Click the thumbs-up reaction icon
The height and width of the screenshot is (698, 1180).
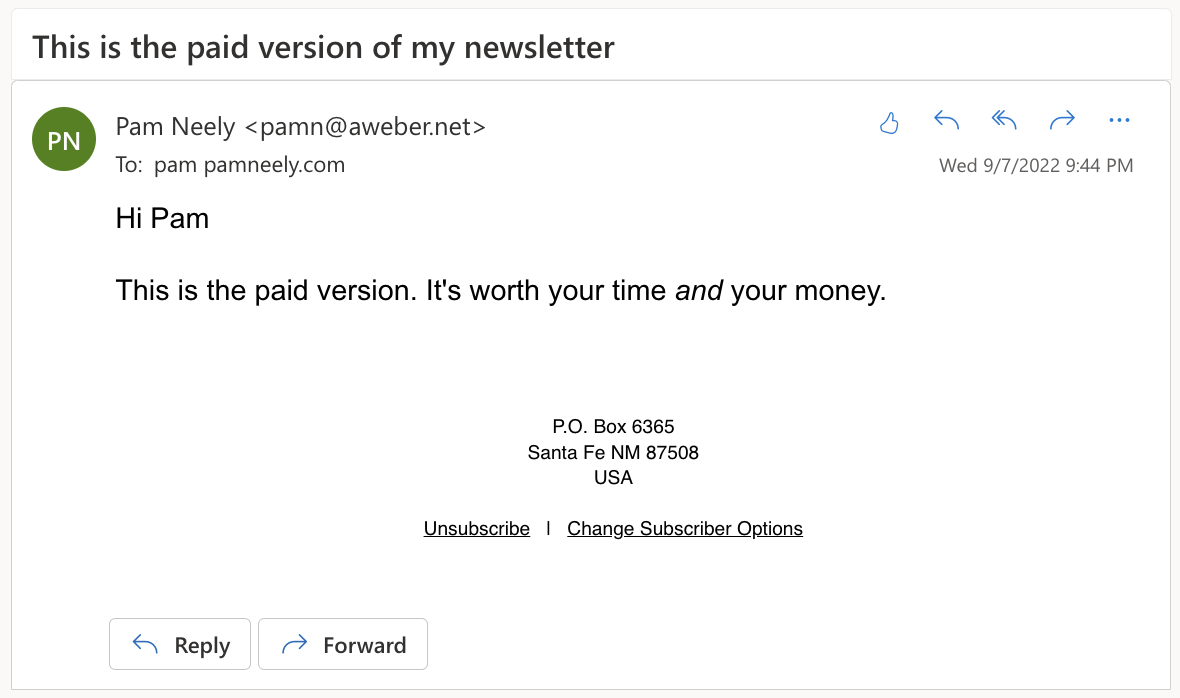pyautogui.click(x=889, y=120)
